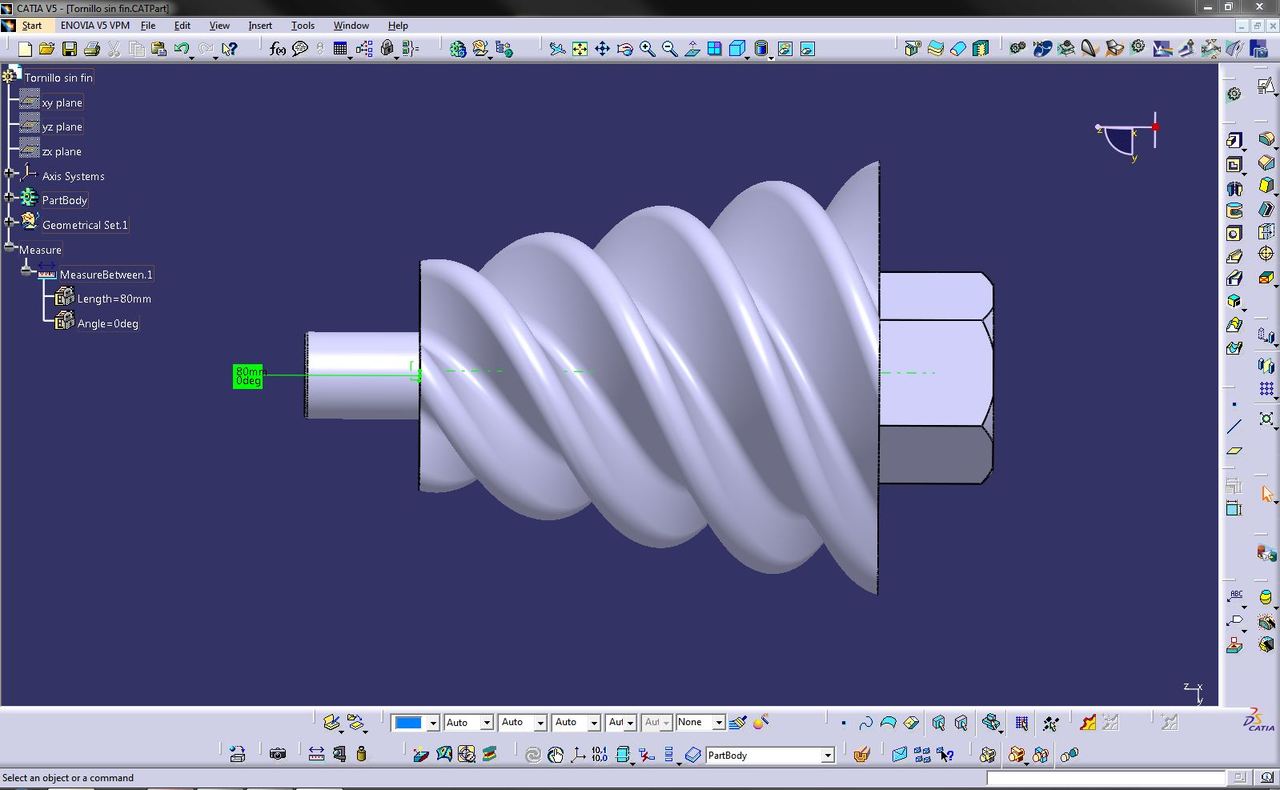Select the xy plane in the tree
Viewport: 1280px width, 790px height.
tap(62, 102)
